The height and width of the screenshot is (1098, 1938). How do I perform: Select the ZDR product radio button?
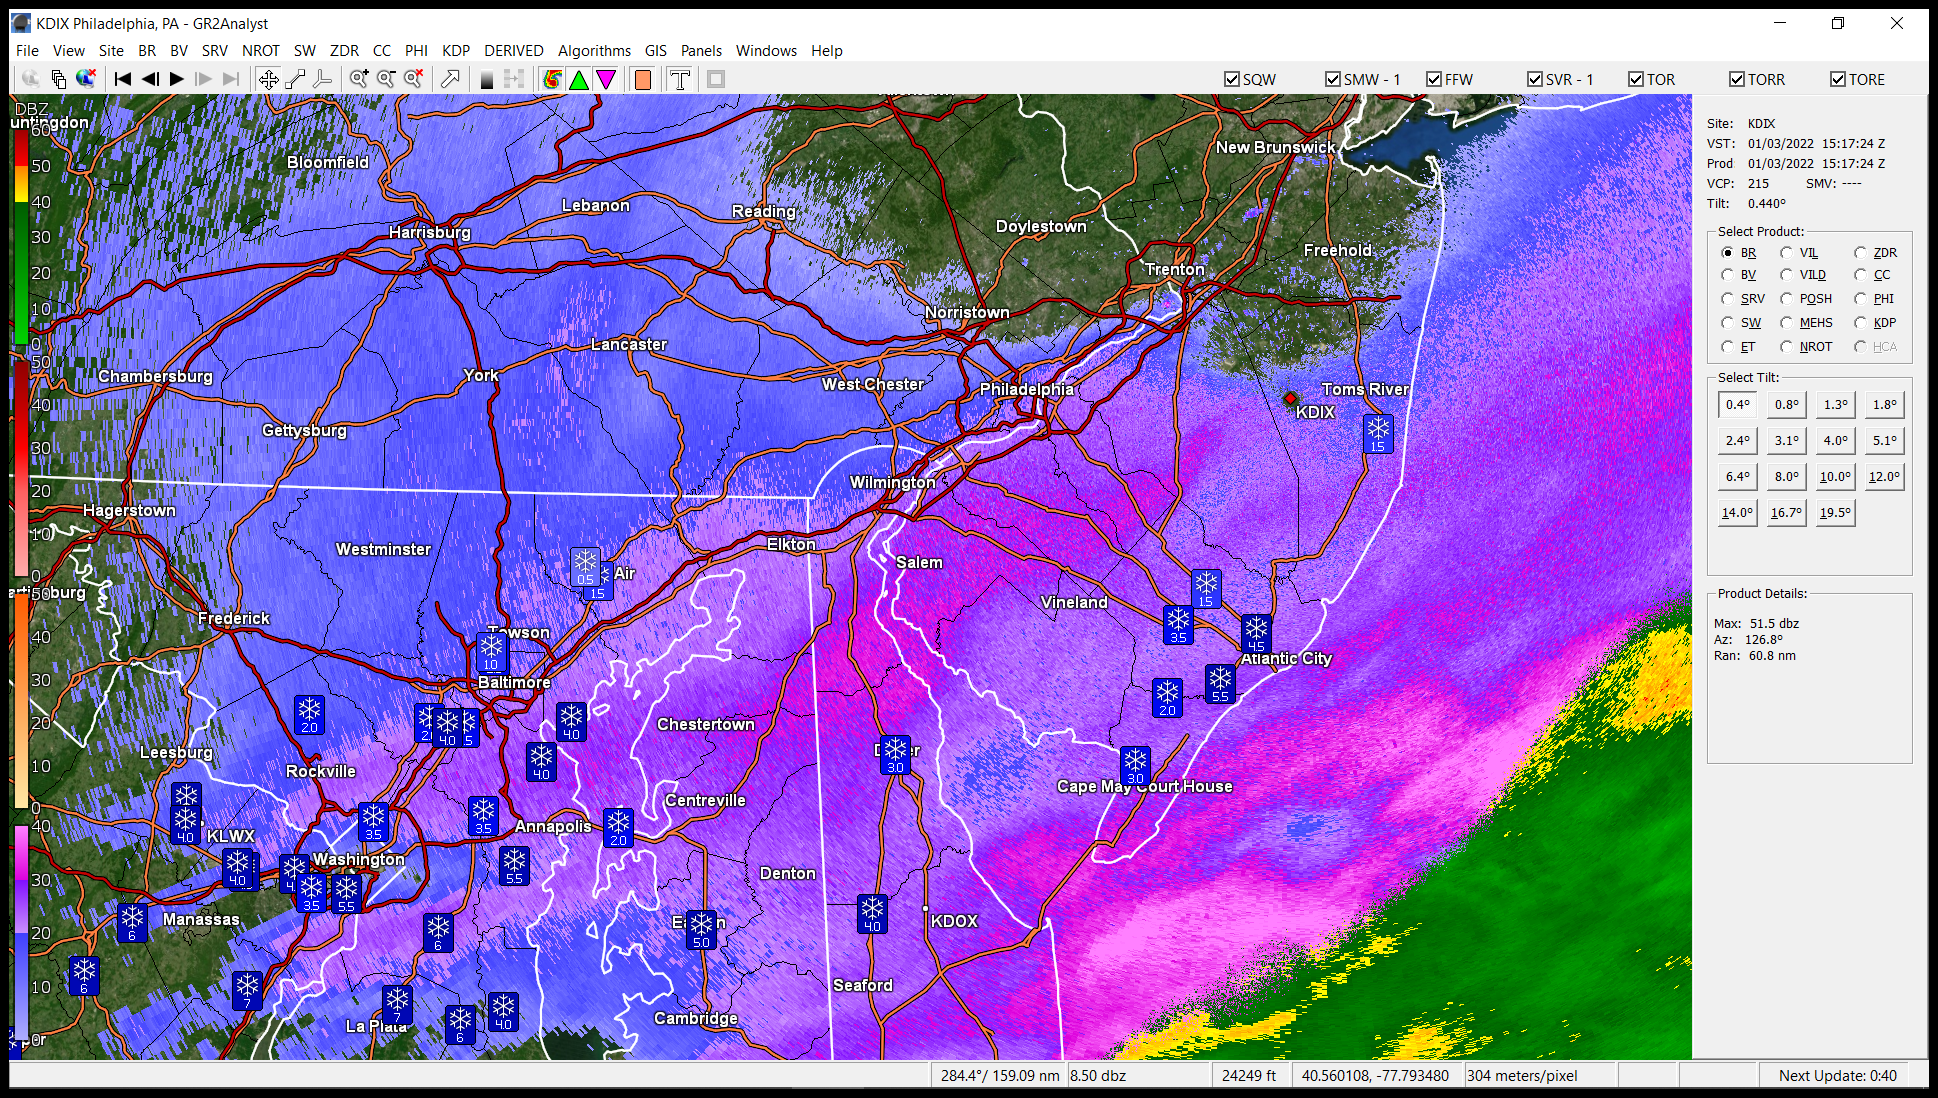point(1860,253)
